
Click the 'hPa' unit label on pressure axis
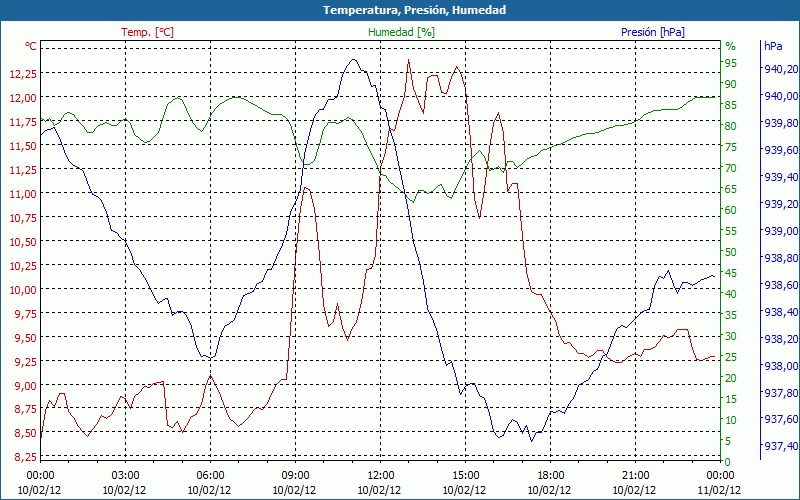click(773, 46)
